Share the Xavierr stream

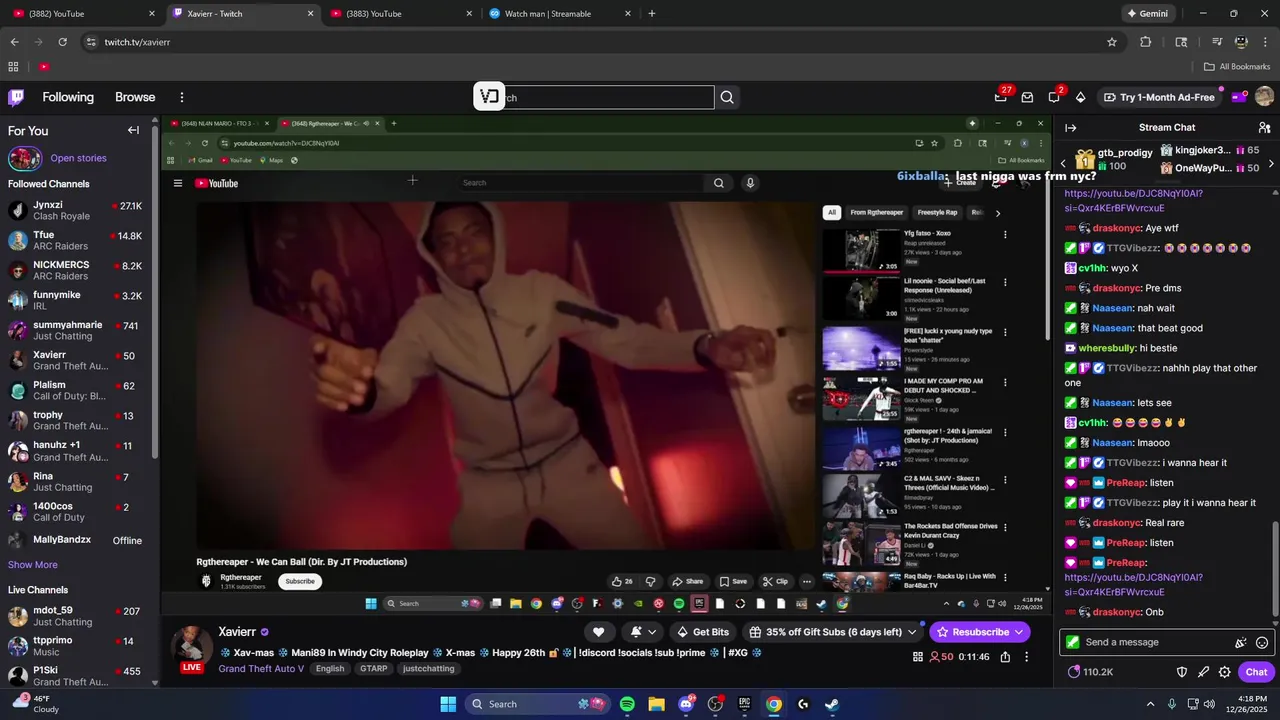click(x=1005, y=657)
